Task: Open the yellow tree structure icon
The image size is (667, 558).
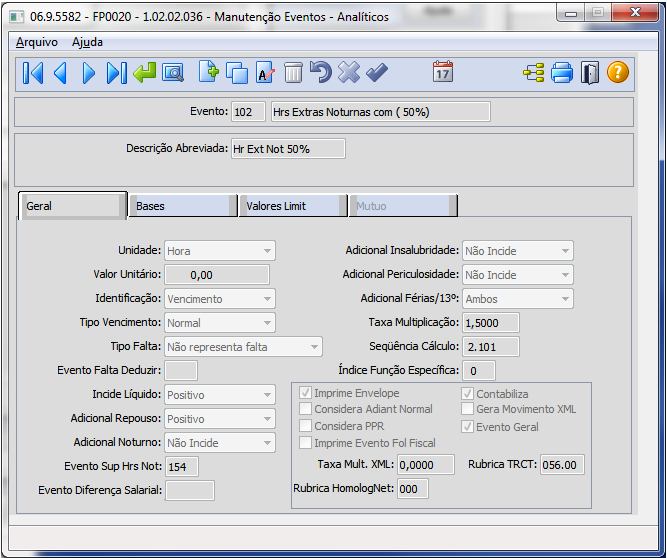Action: tap(534, 73)
